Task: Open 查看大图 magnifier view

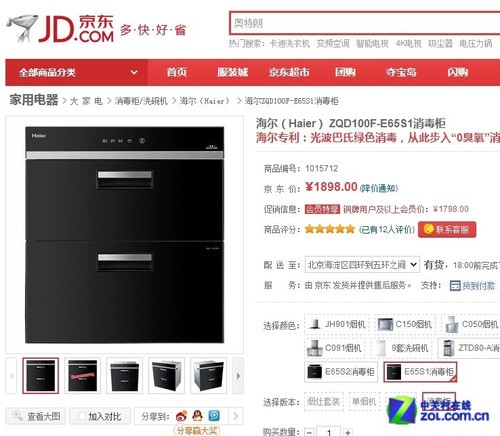Action: coord(36,416)
